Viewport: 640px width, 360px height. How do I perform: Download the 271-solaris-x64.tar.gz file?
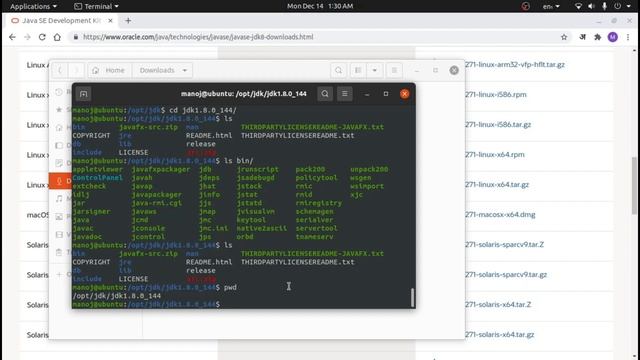500,335
